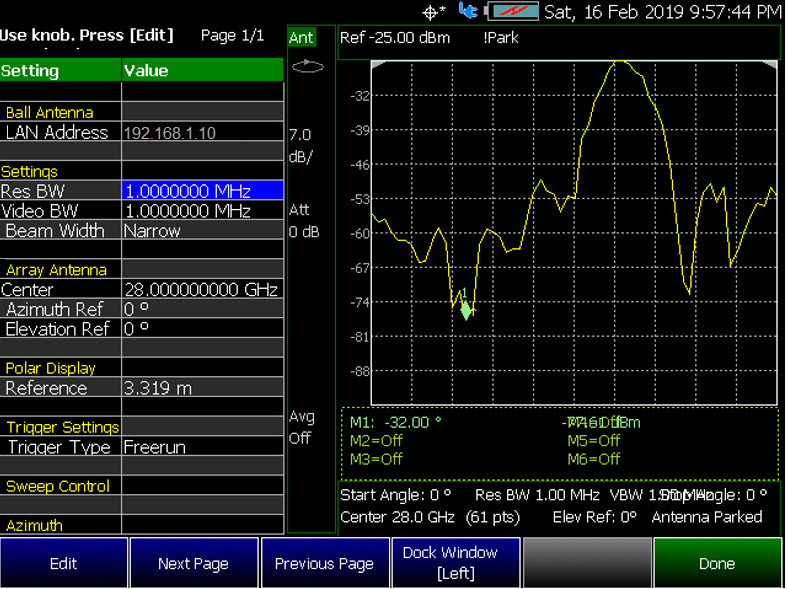
Task: Click the Start Angle: 0 ° readout
Action: click(x=396, y=495)
